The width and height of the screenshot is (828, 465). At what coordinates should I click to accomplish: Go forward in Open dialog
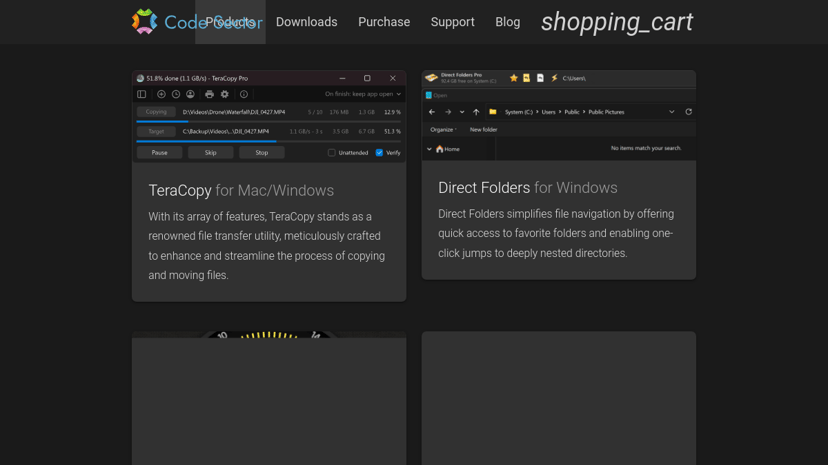pyautogui.click(x=448, y=112)
